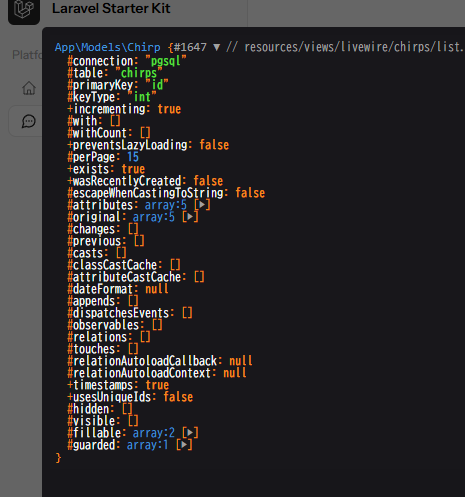This screenshot has width=465, height=497.
Task: Select the "chirps" table value
Action: 139,73
